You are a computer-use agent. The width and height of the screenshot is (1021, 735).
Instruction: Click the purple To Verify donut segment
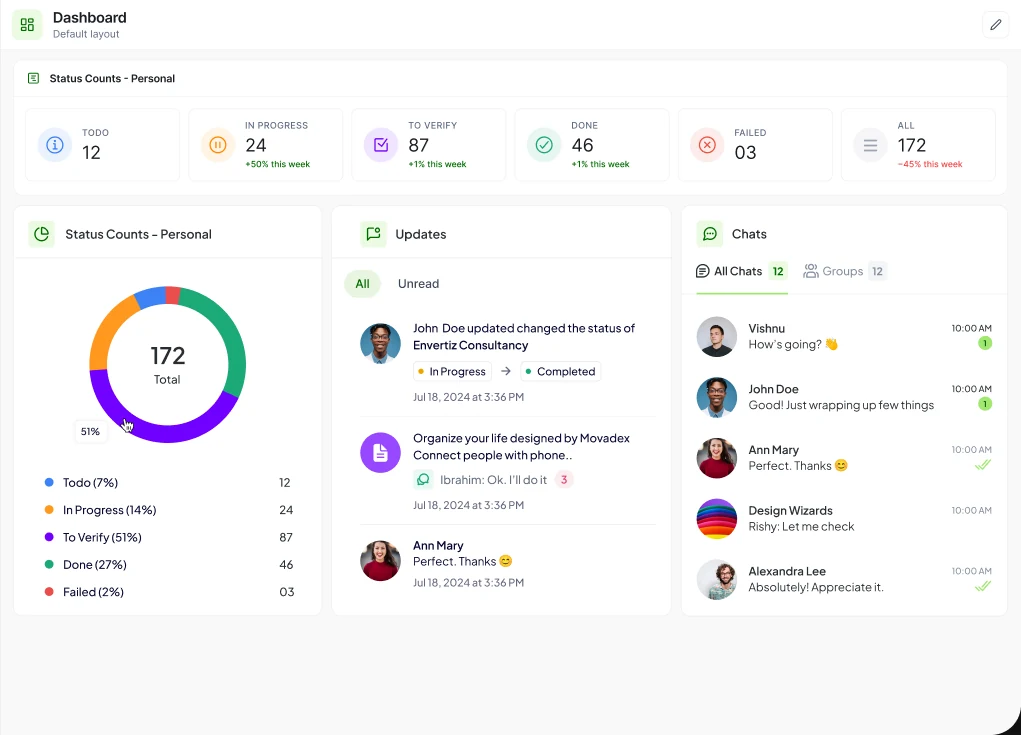click(168, 434)
